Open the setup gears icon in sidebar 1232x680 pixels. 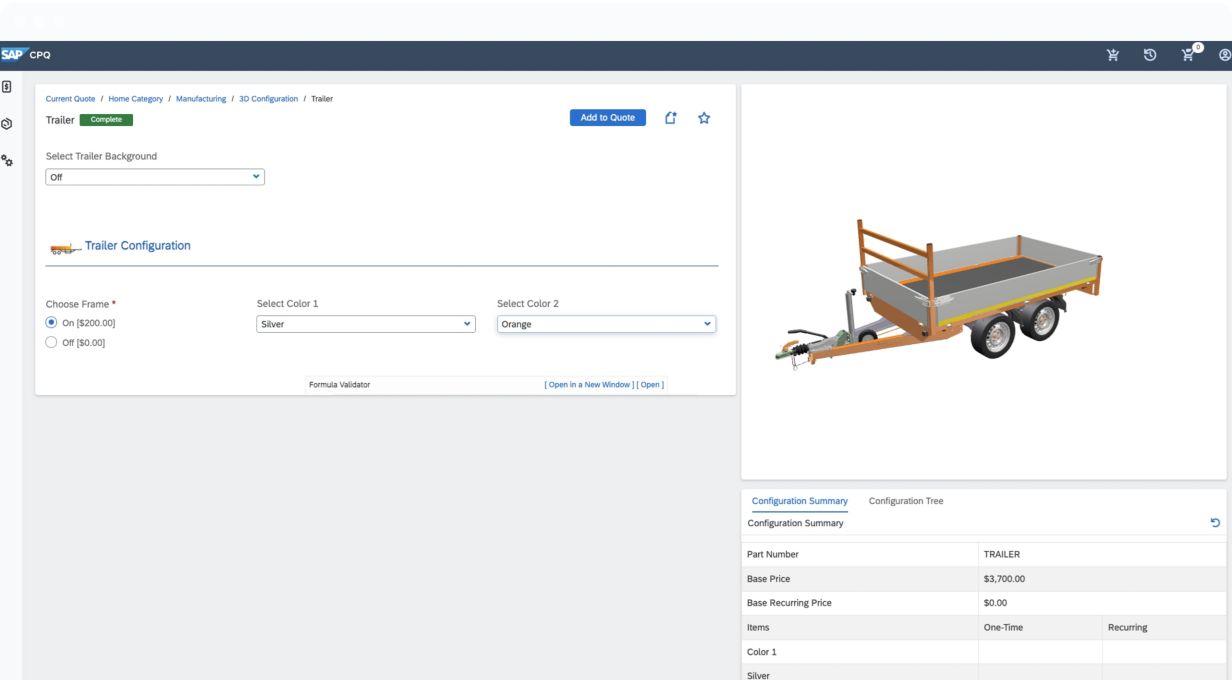[7, 160]
